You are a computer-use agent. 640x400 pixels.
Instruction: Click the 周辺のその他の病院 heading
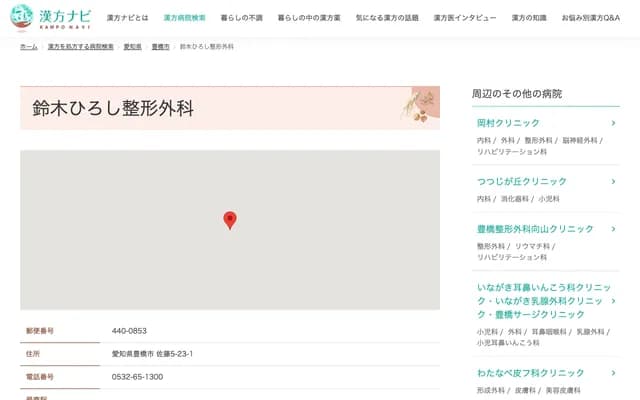pos(517,94)
